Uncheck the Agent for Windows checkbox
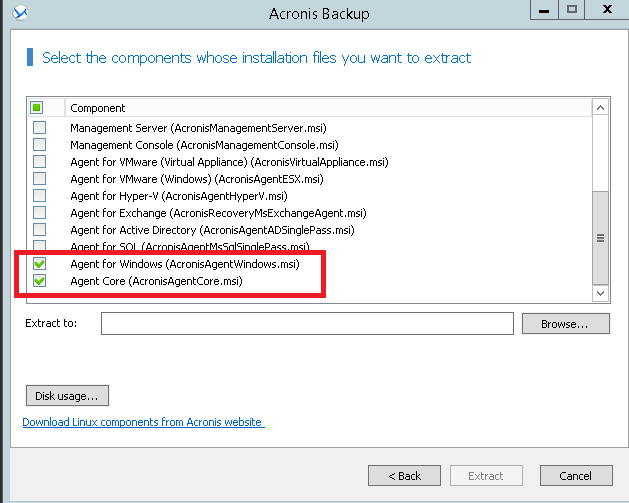 [x=39, y=265]
